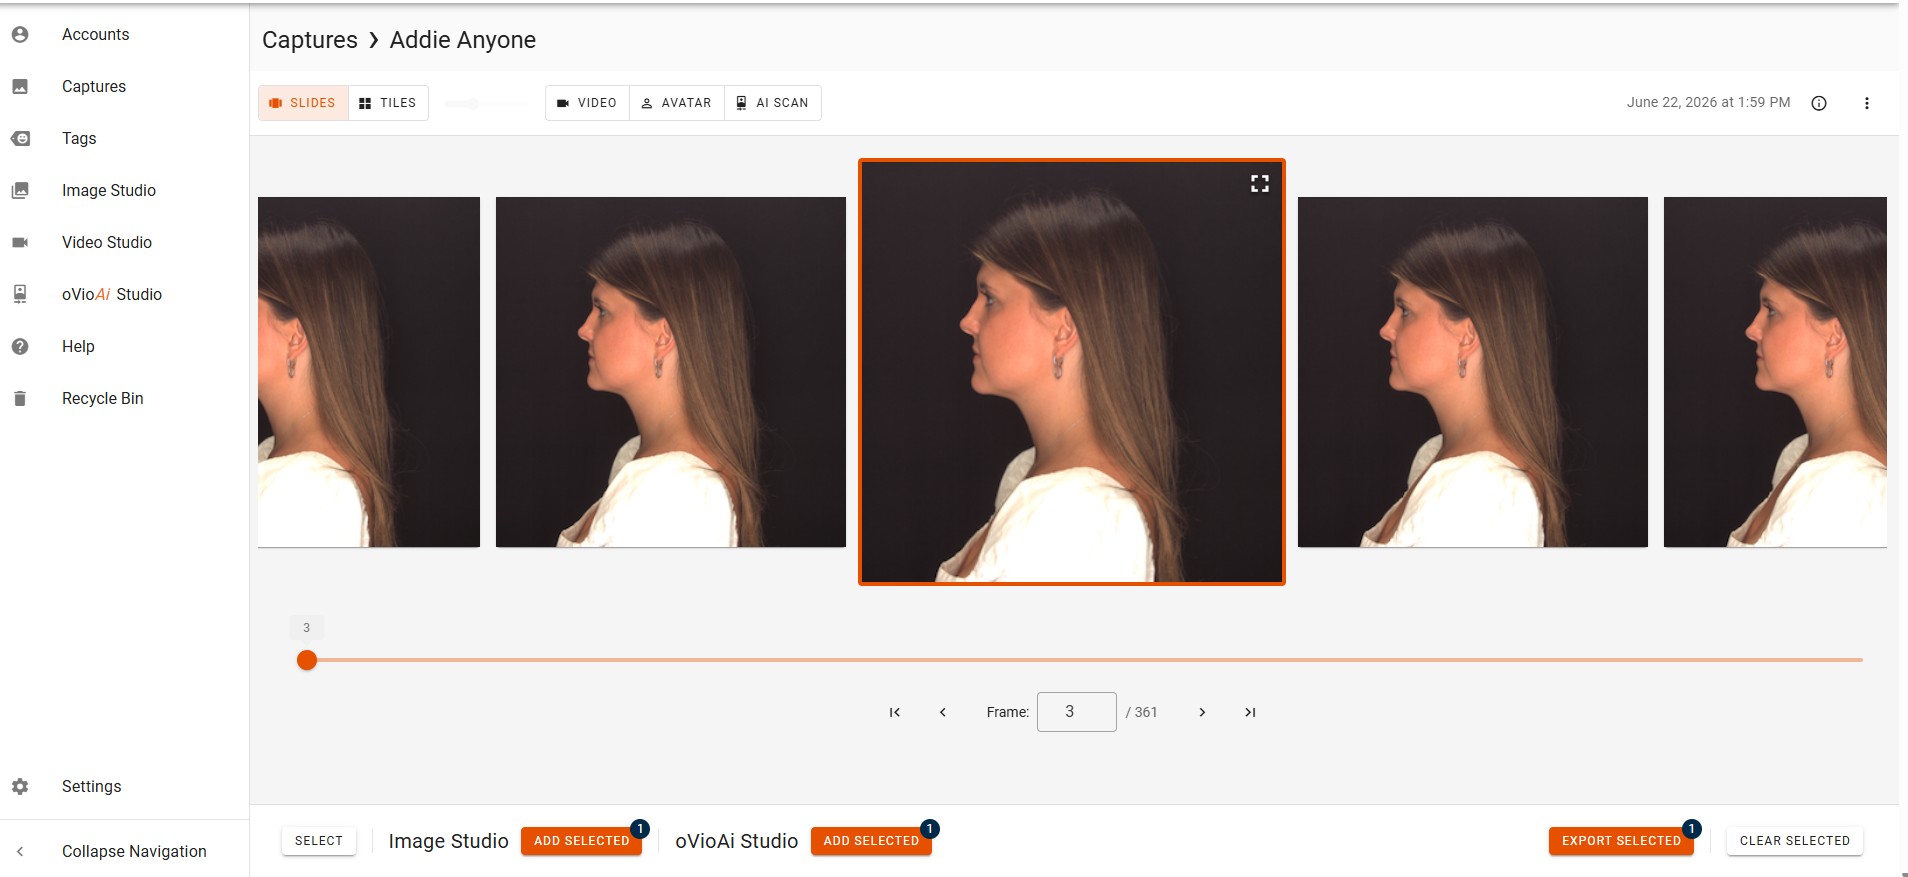Image resolution: width=1908 pixels, height=877 pixels.
Task: Select the thumbnail left of highlighted frame
Action: [x=671, y=372]
